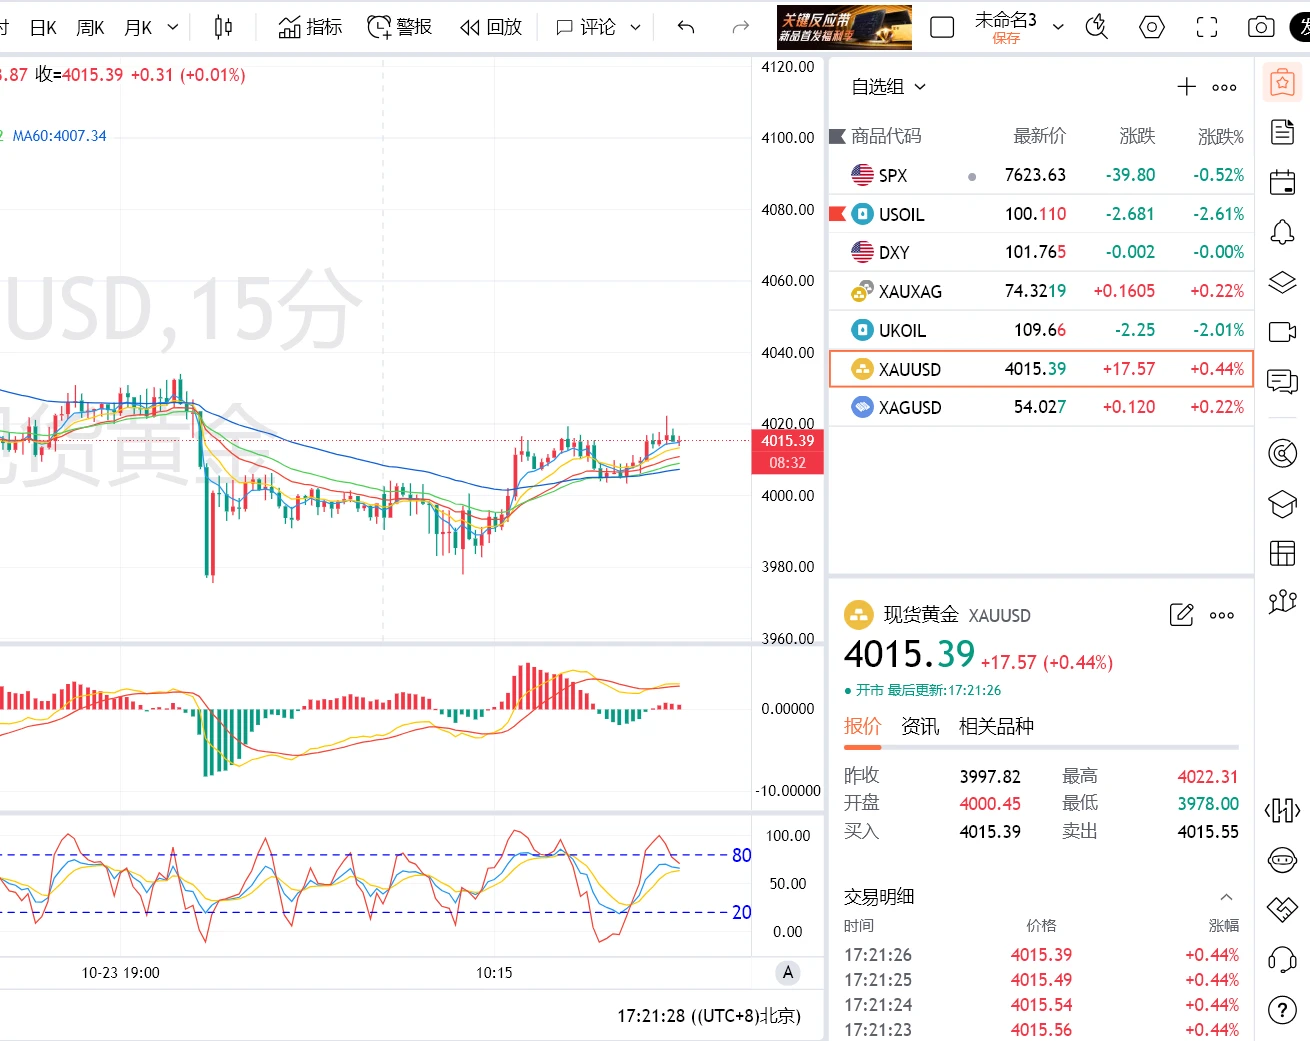The height and width of the screenshot is (1041, 1310).
Task: Open the quick search icon
Action: click(1097, 27)
